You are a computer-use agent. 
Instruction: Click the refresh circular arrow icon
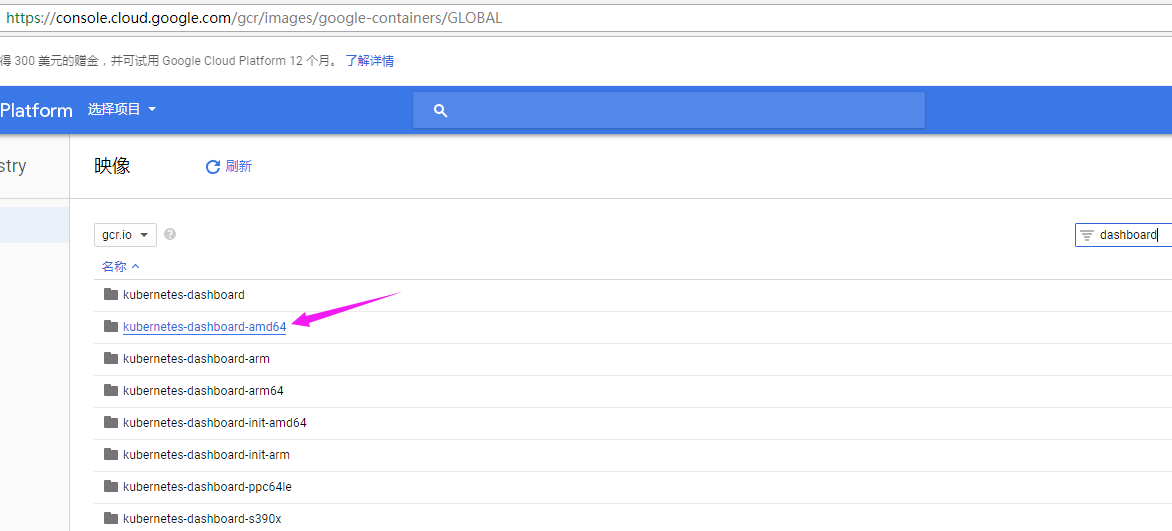tap(213, 167)
